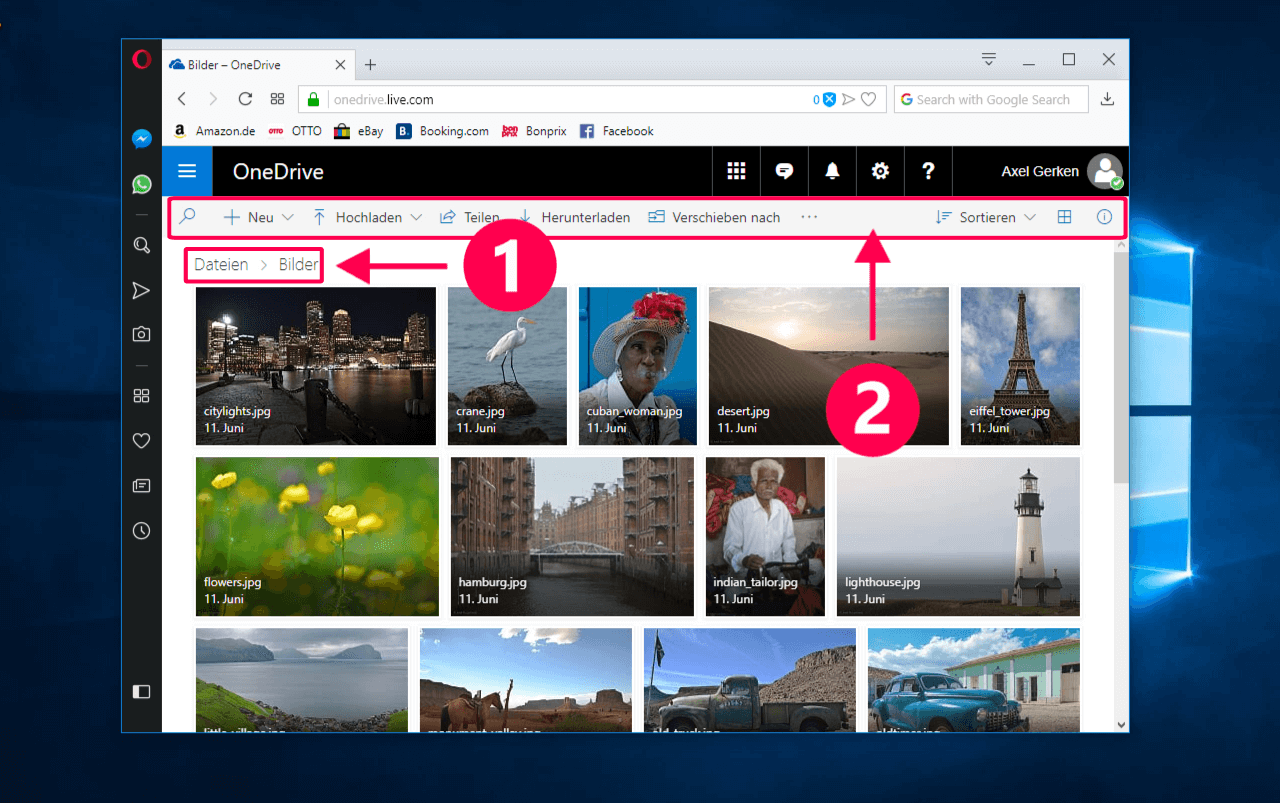
Task: Open the tab menu icon in the title bar
Action: click(989, 59)
